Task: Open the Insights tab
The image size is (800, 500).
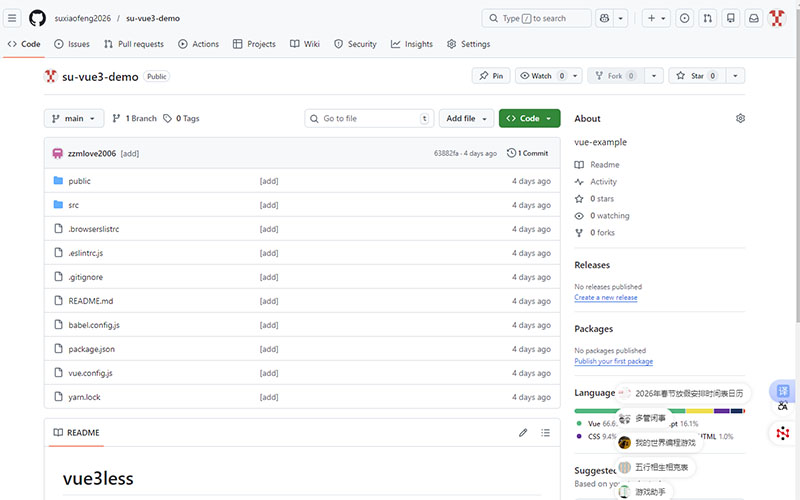Action: click(412, 44)
